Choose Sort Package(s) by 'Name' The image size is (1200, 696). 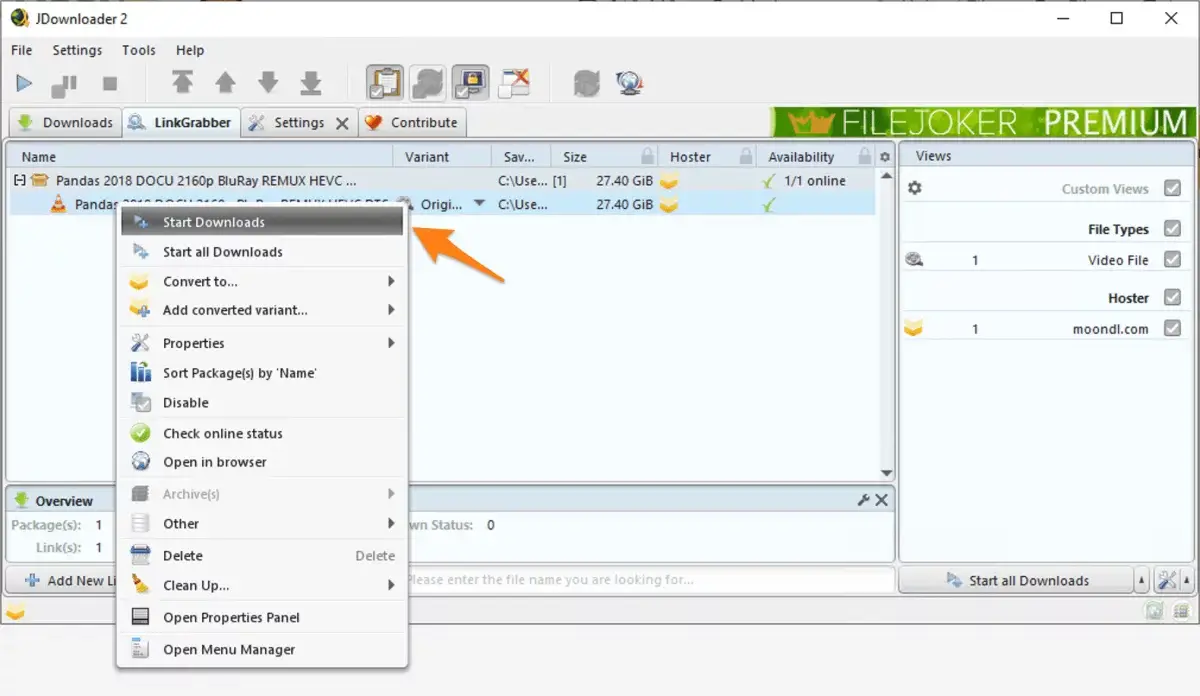262,373
